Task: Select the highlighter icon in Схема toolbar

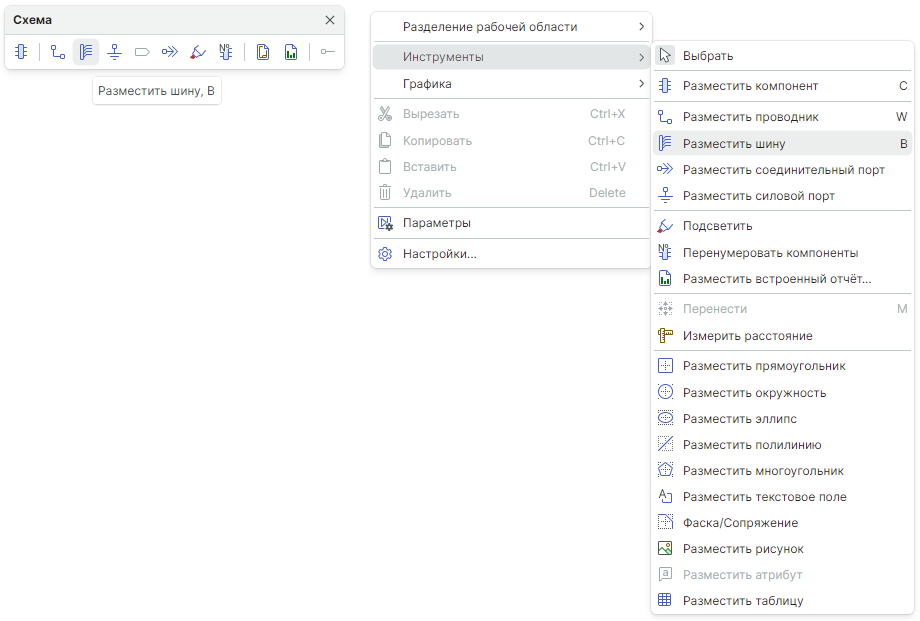Action: [198, 52]
